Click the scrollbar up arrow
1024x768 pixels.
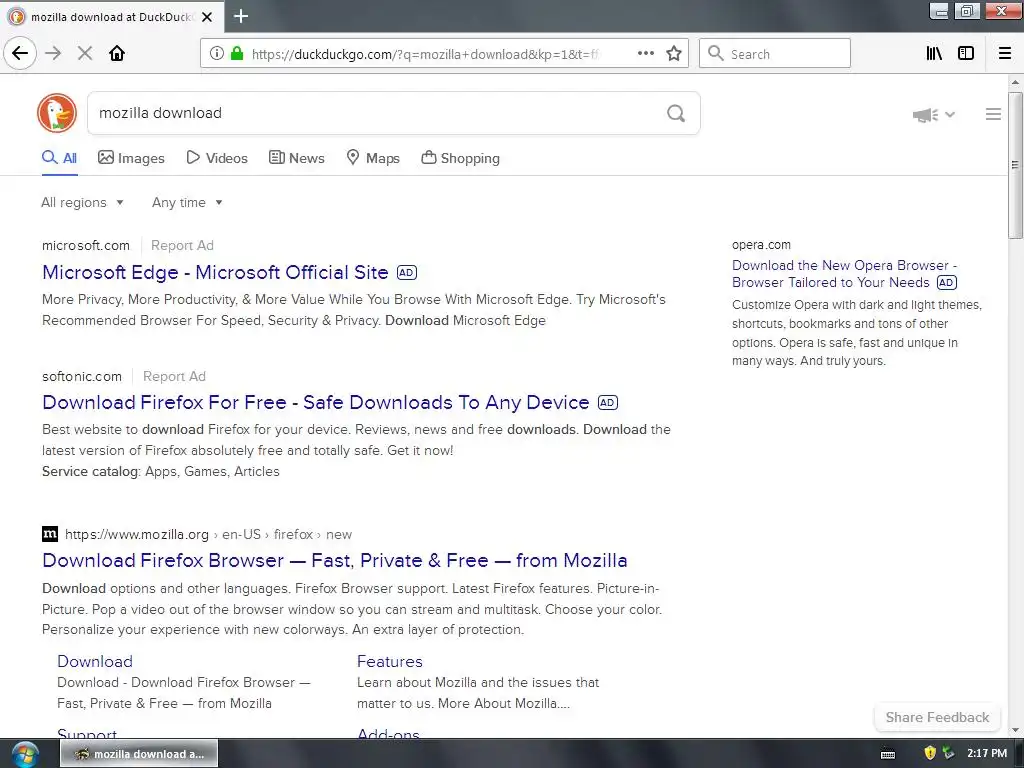[x=1015, y=82]
